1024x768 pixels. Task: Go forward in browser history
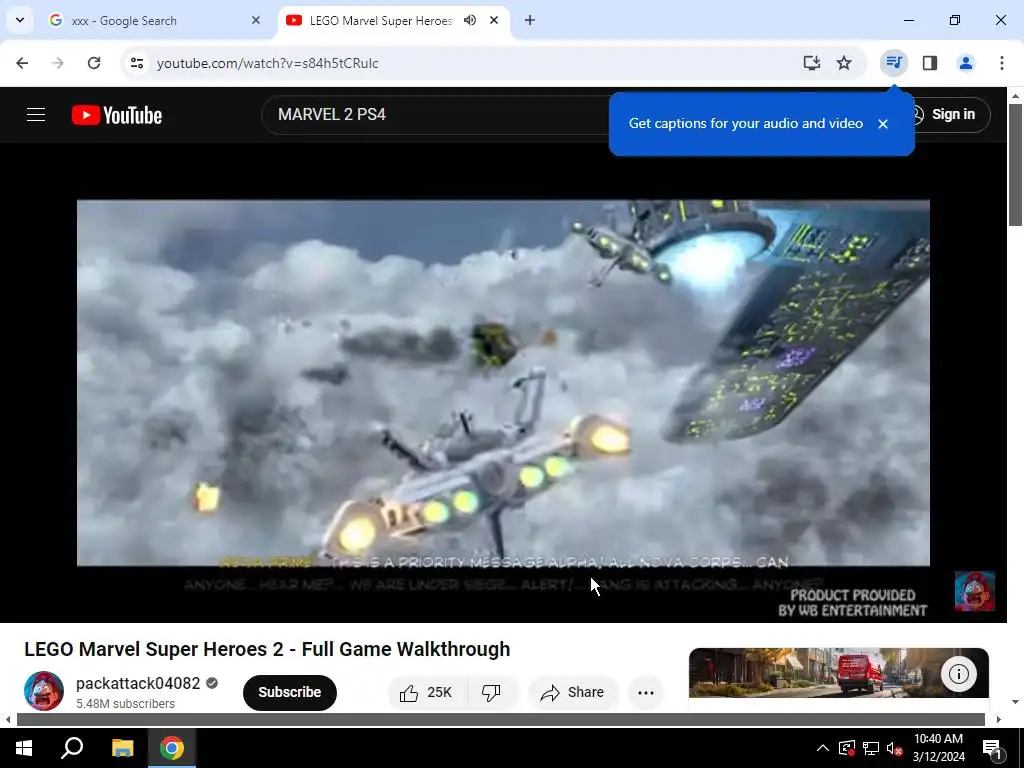[x=58, y=63]
